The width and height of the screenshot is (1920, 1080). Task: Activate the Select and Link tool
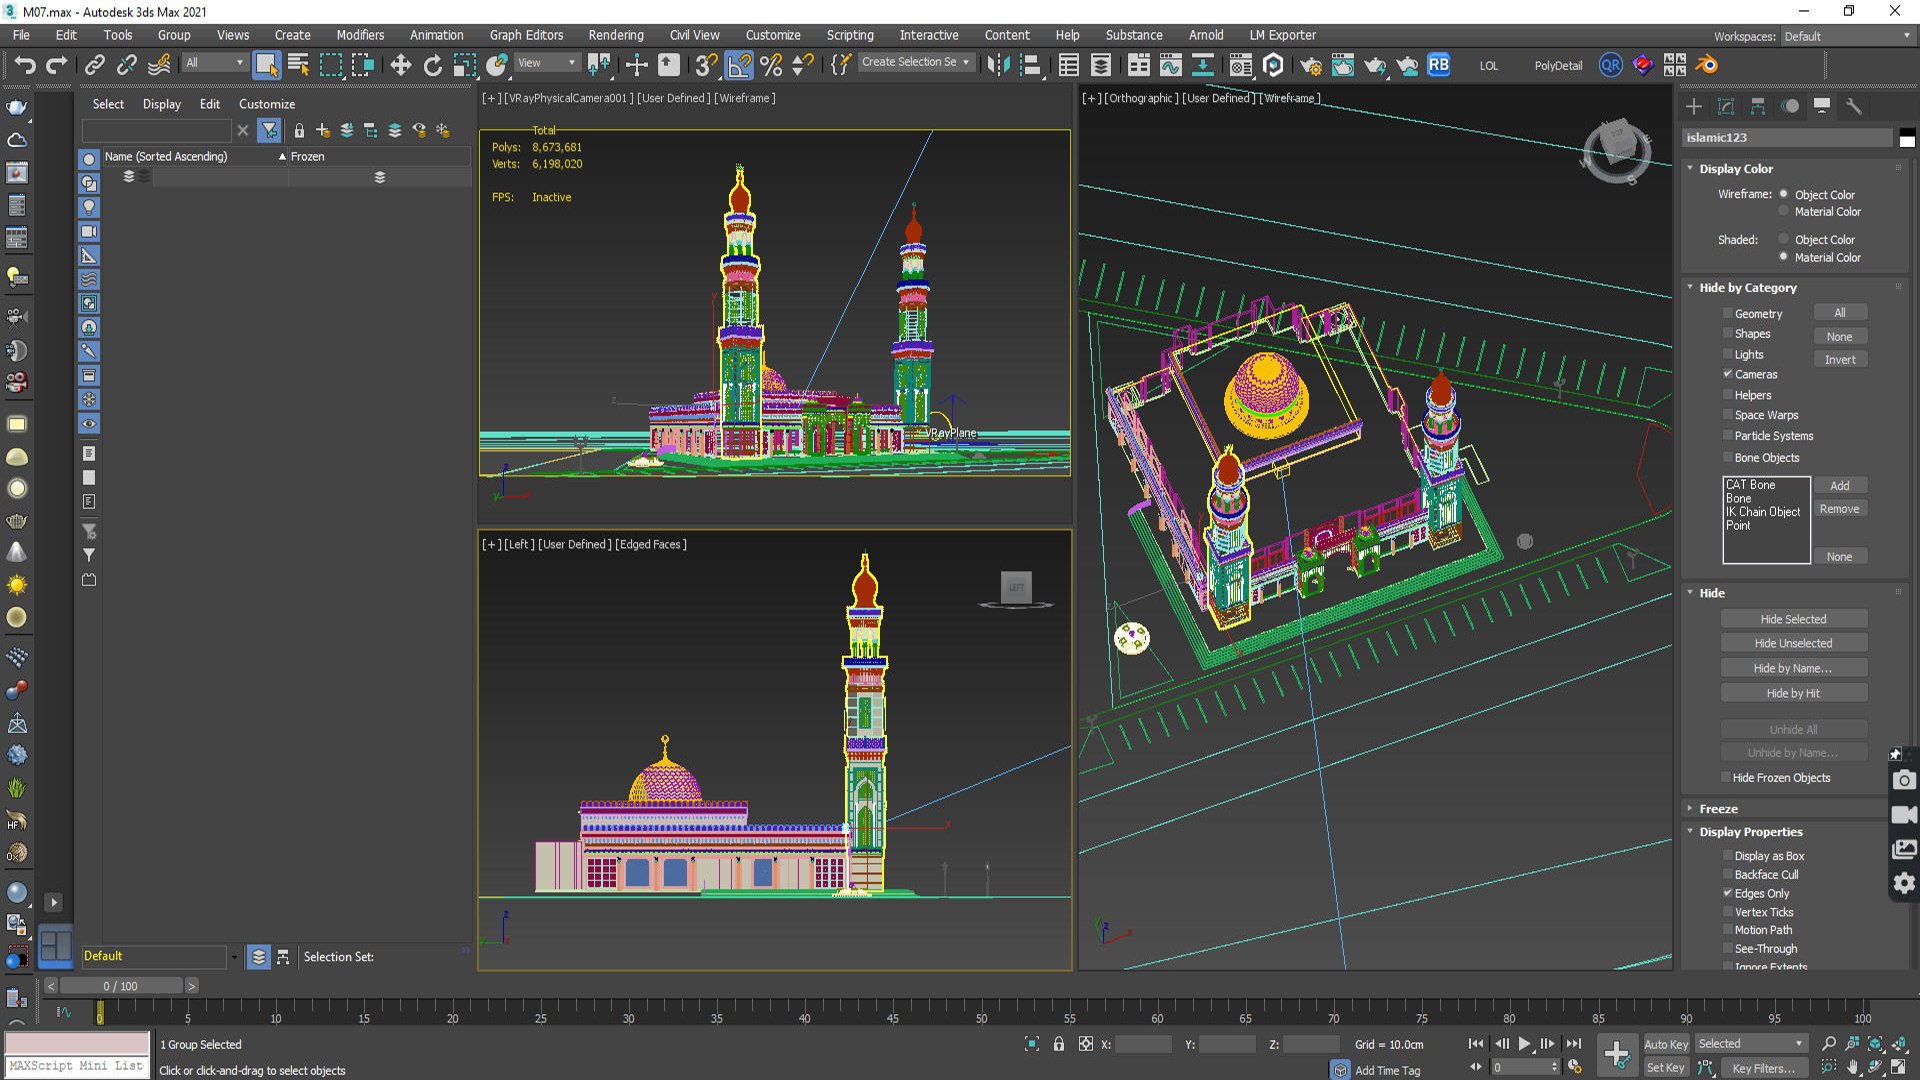94,65
